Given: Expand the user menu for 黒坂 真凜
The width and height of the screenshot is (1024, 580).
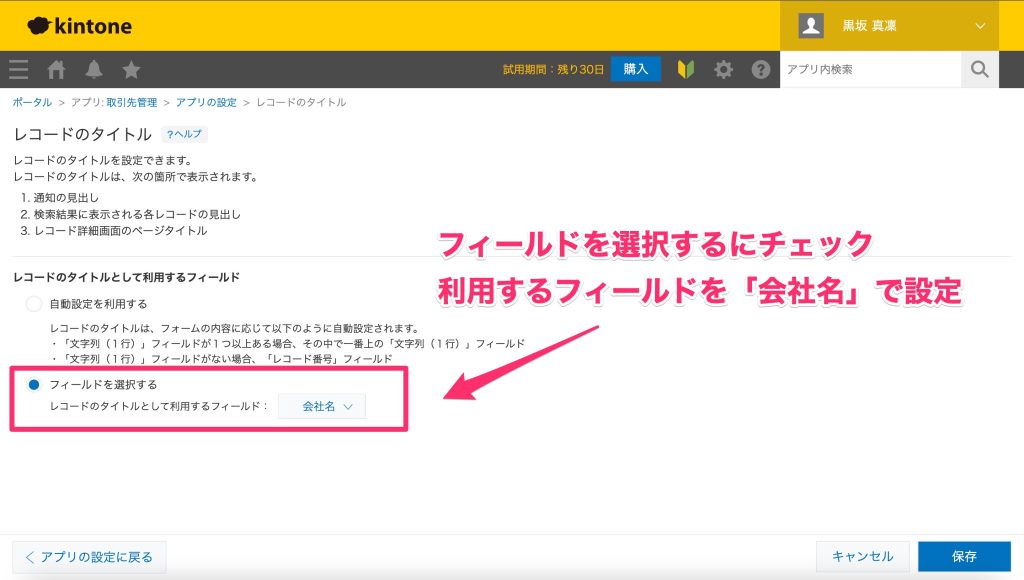Looking at the screenshot, I should (x=980, y=25).
